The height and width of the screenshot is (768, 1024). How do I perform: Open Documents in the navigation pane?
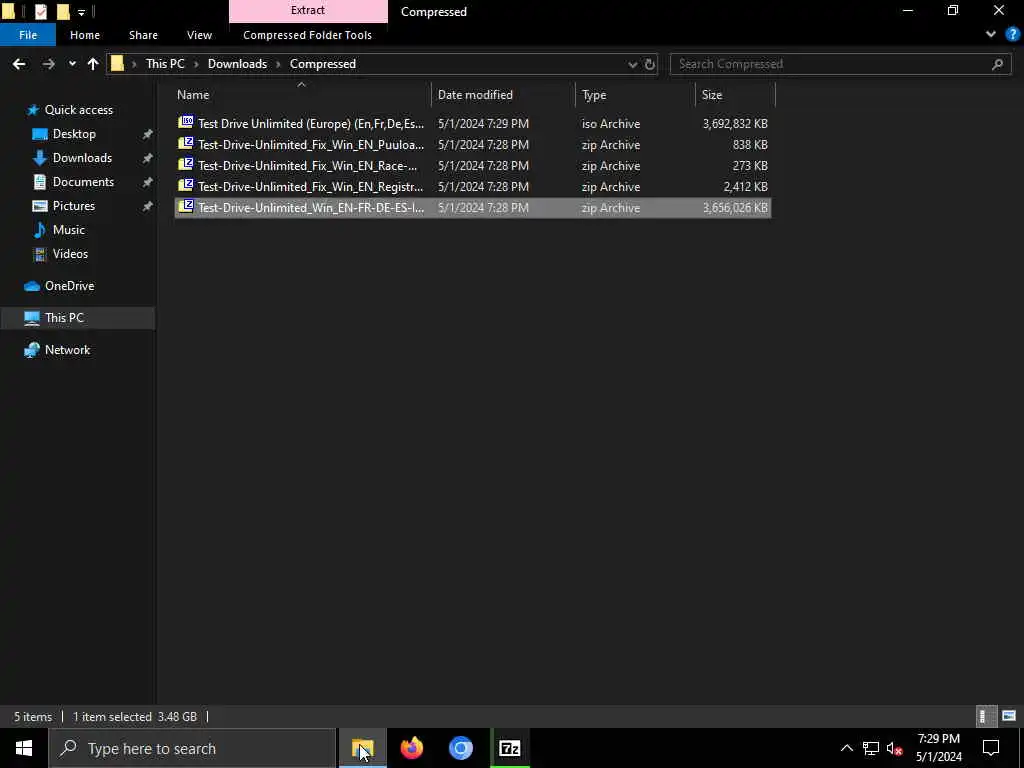(x=83, y=182)
